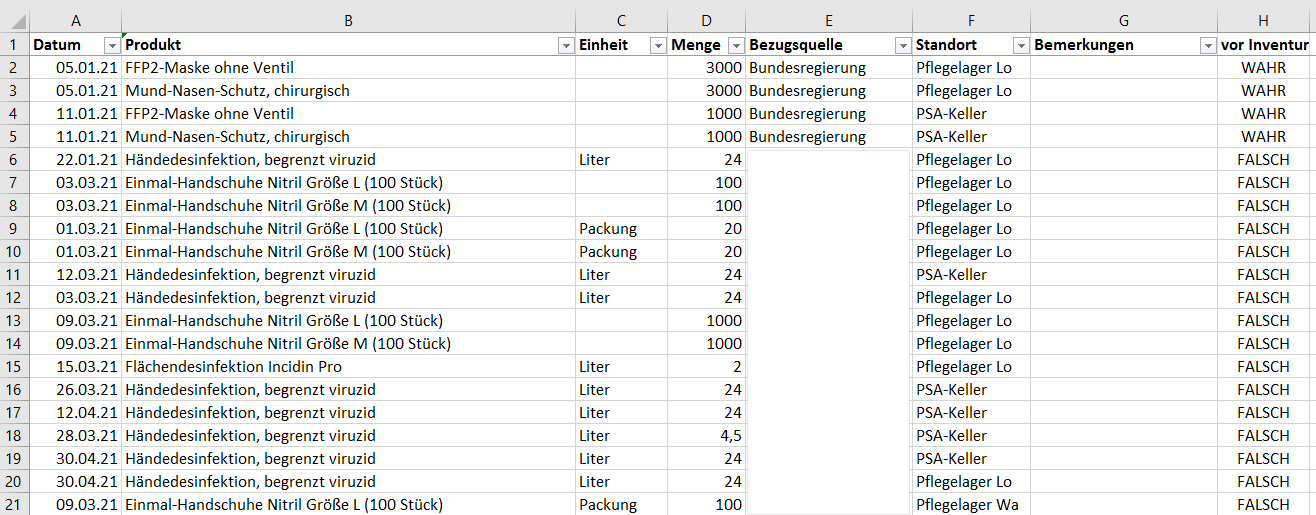Open the Standort filter dropdown
This screenshot has height=515, width=1316.
tap(1020, 45)
